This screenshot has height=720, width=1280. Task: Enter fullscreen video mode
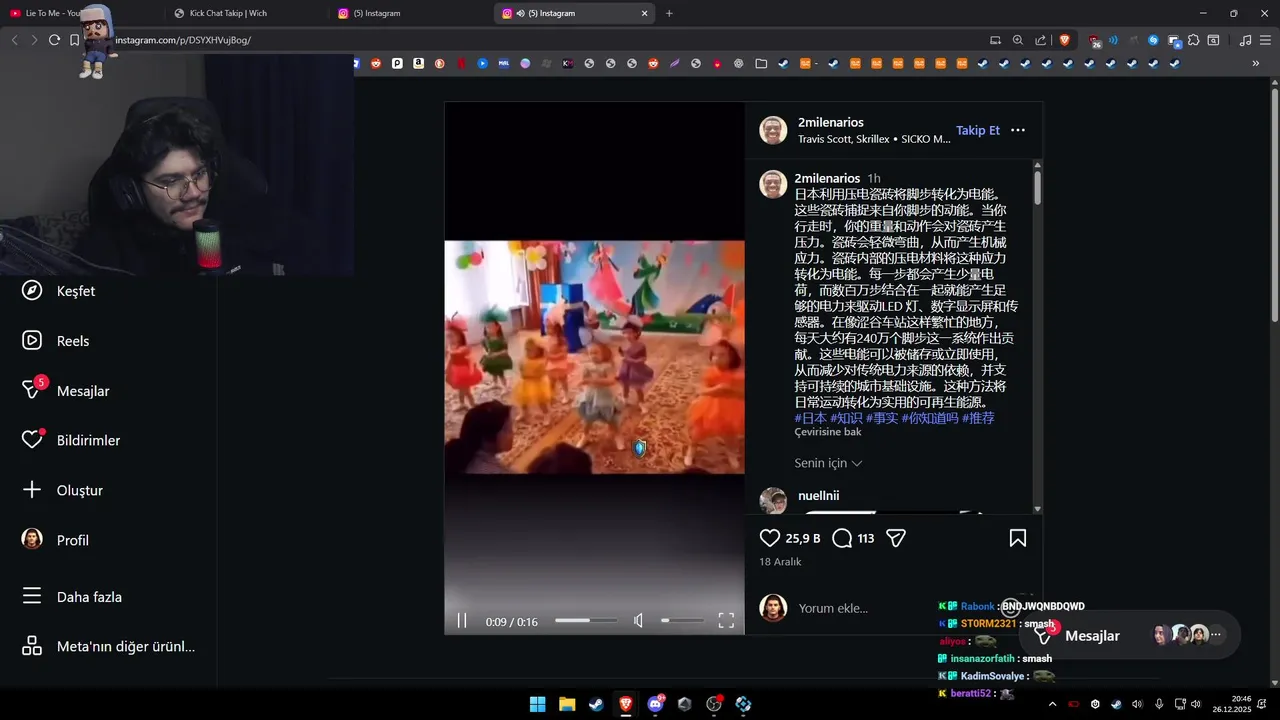pyautogui.click(x=726, y=621)
